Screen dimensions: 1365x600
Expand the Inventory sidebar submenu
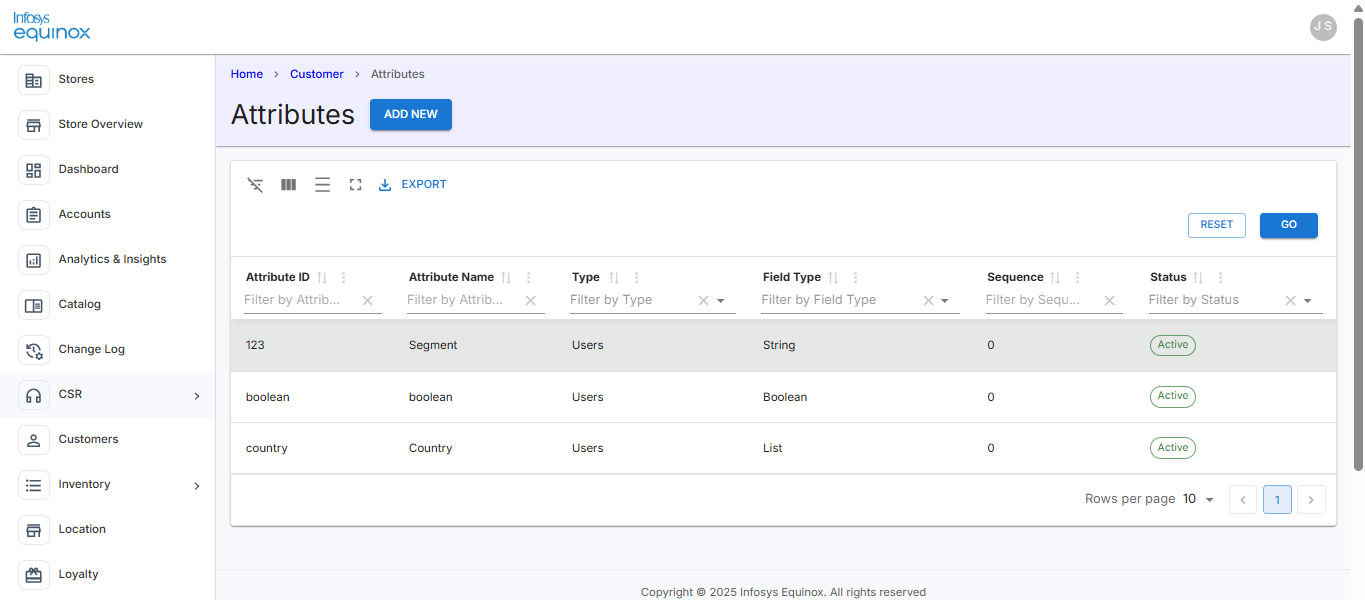pyautogui.click(x=197, y=486)
